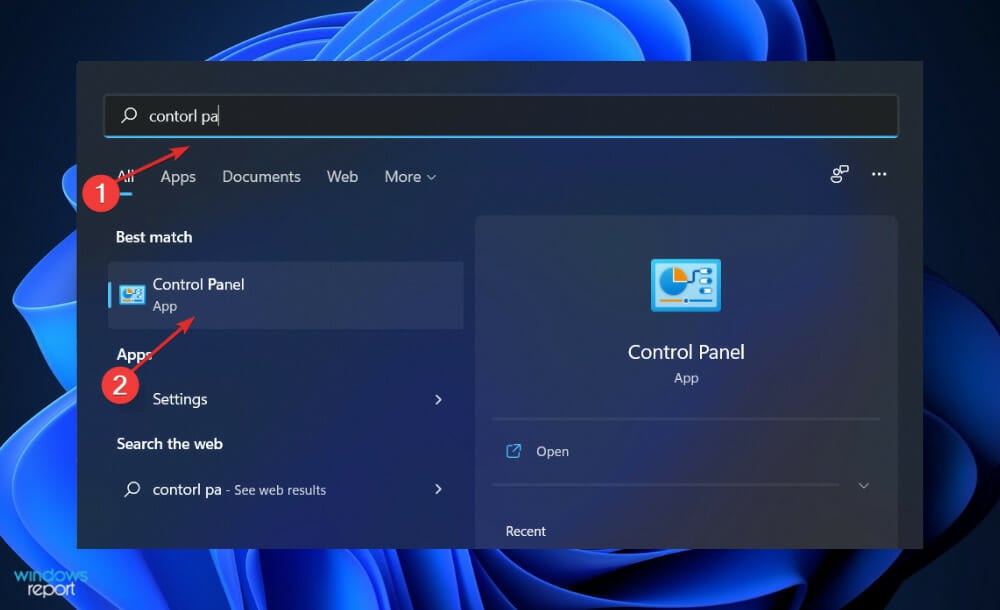Click the Search the web heading
Viewport: 1000px width, 610px height.
click(170, 444)
